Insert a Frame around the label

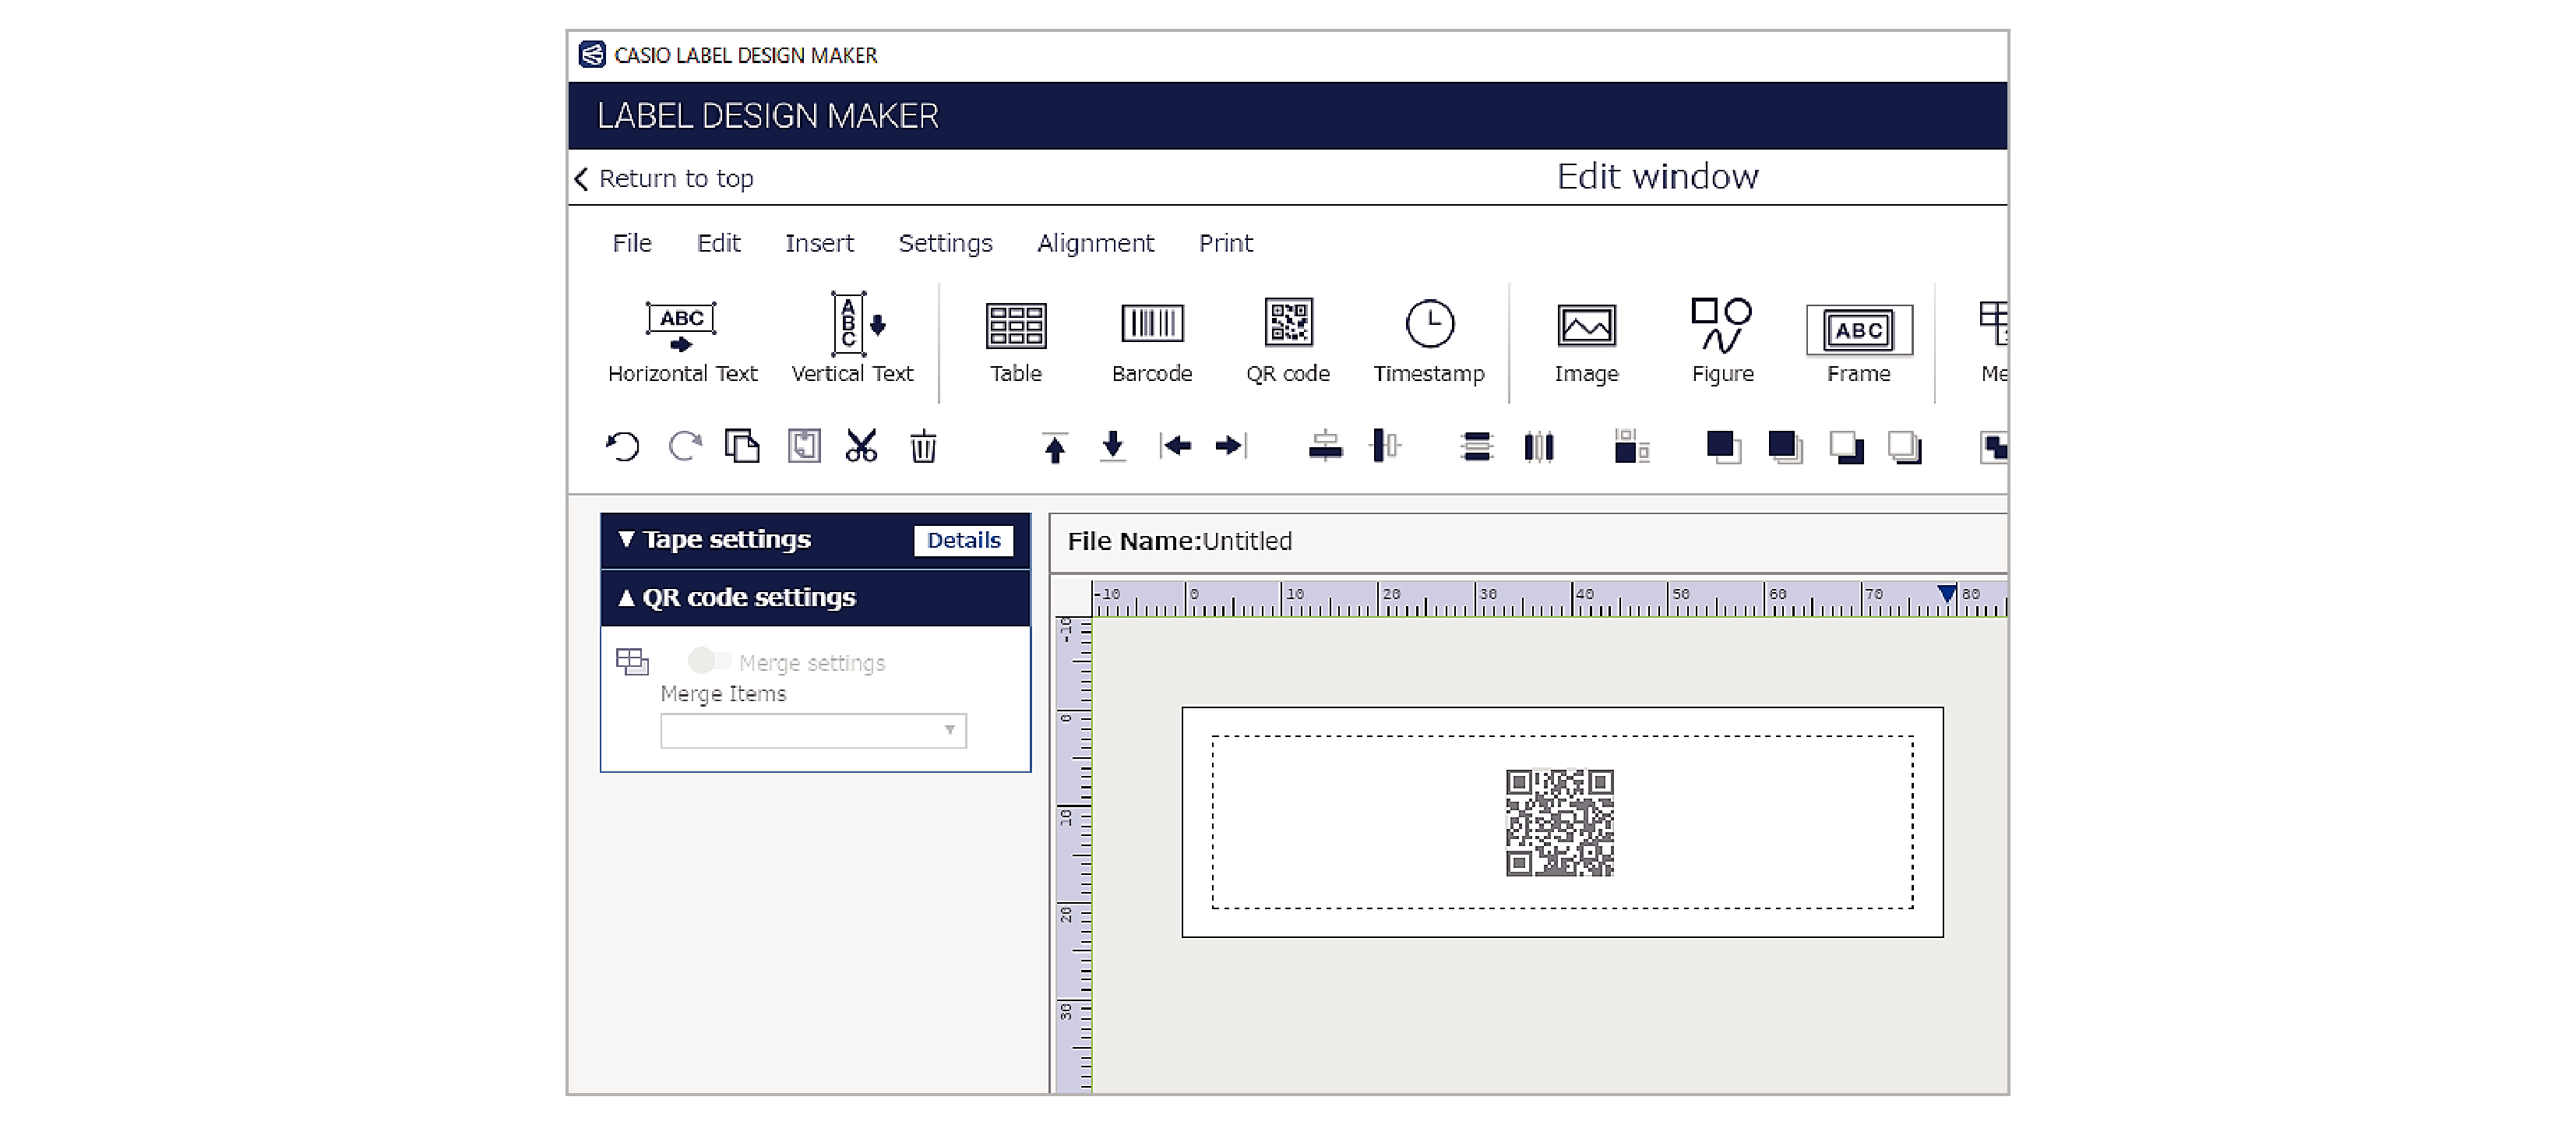[1858, 340]
